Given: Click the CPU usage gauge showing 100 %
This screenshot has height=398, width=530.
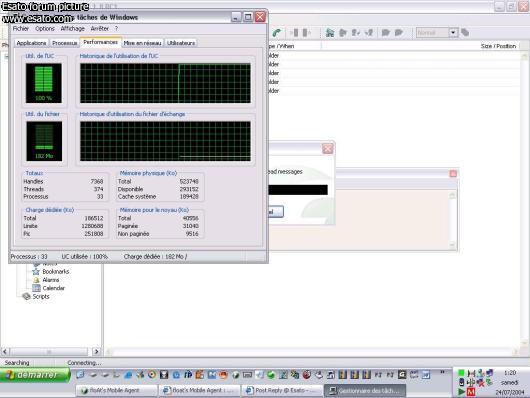Looking at the screenshot, I should coord(44,83).
